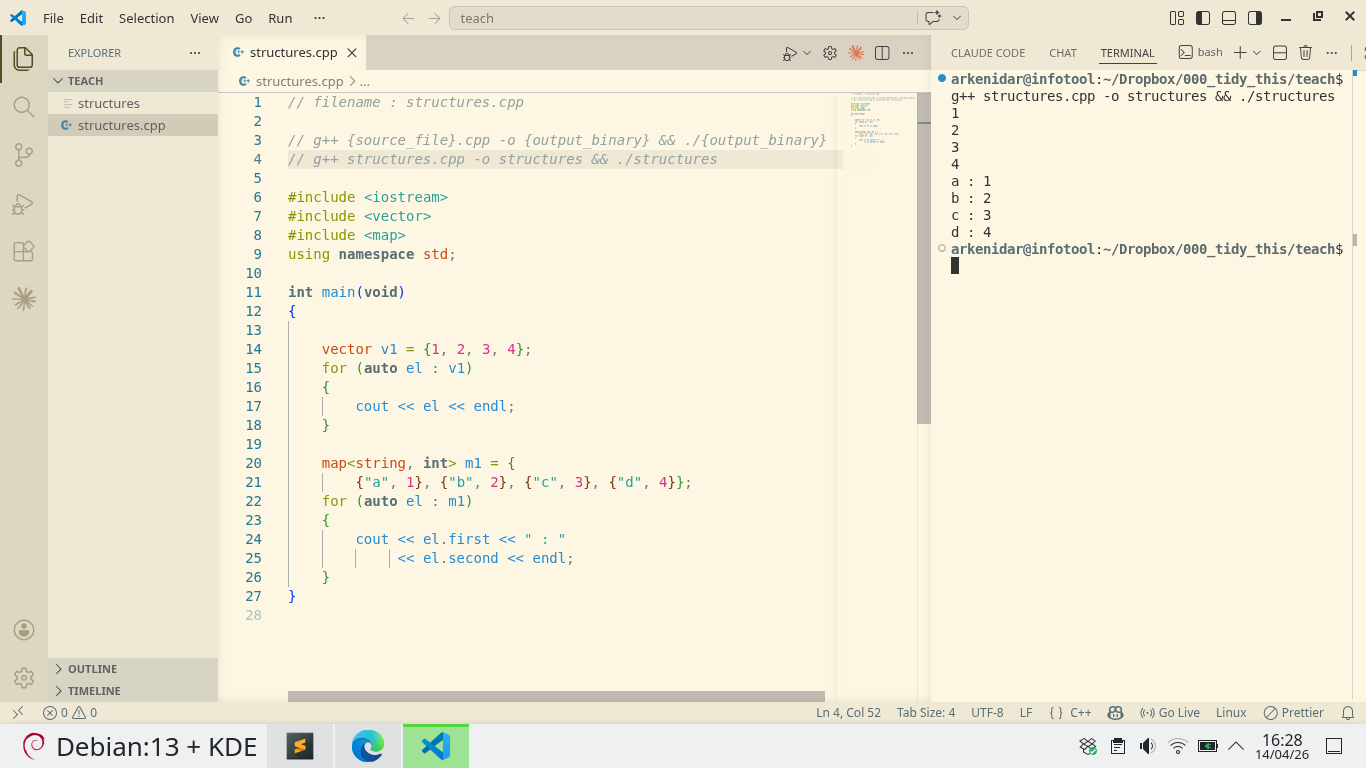Toggle the bottom panel layout button

coord(1229,18)
